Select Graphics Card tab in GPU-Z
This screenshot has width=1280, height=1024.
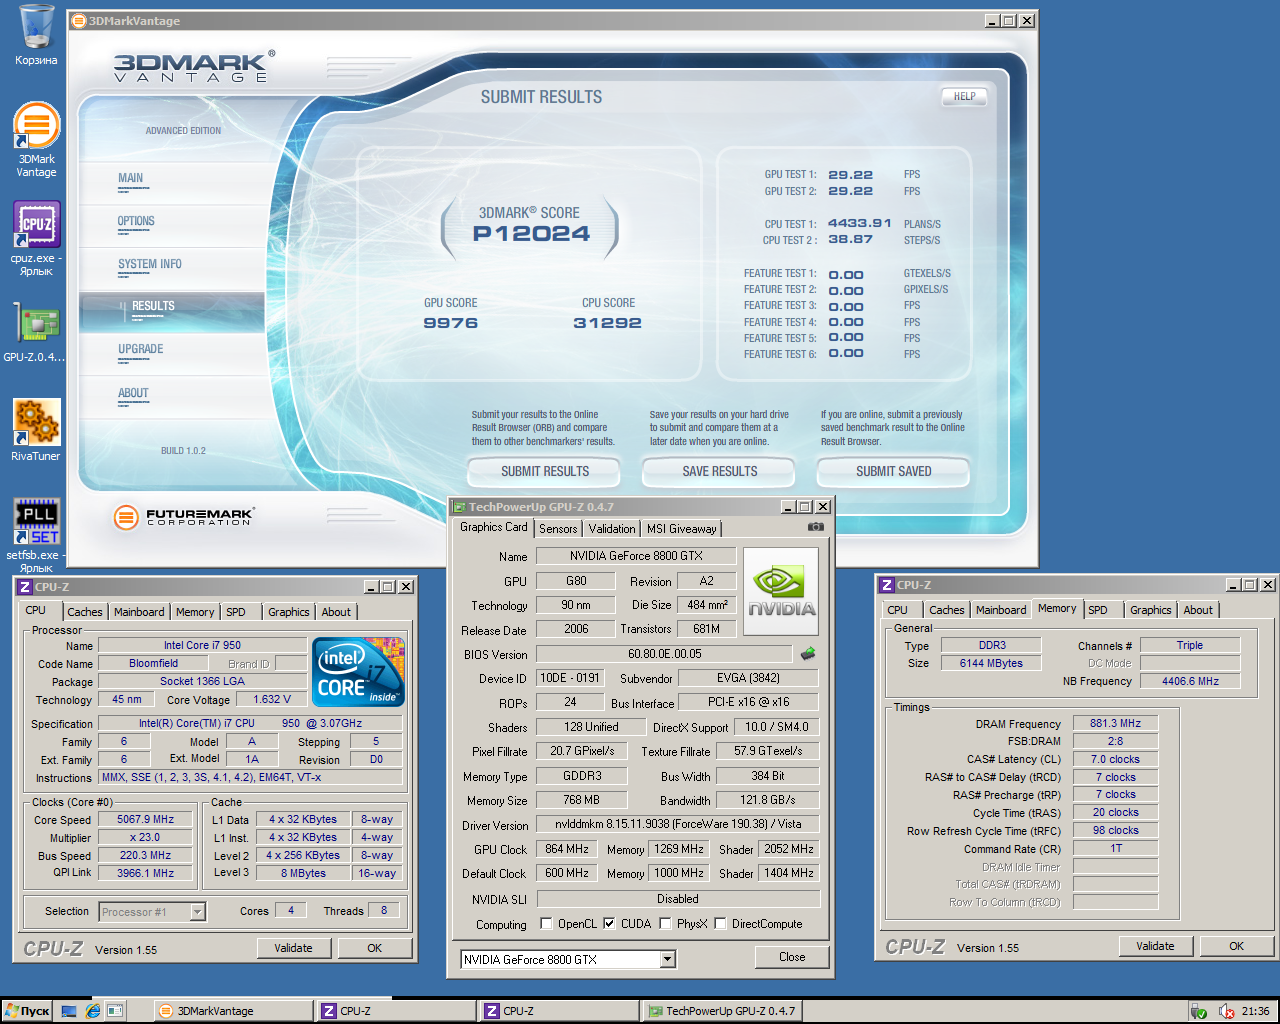(493, 527)
